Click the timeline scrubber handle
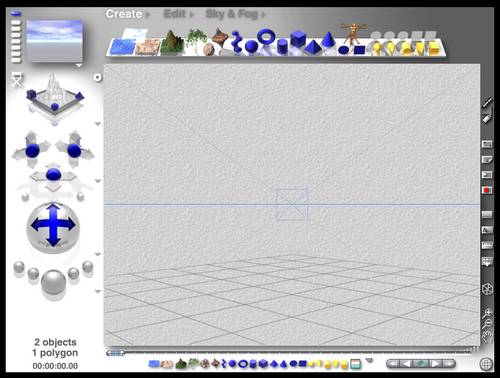500x378 pixels. pyautogui.click(x=115, y=353)
